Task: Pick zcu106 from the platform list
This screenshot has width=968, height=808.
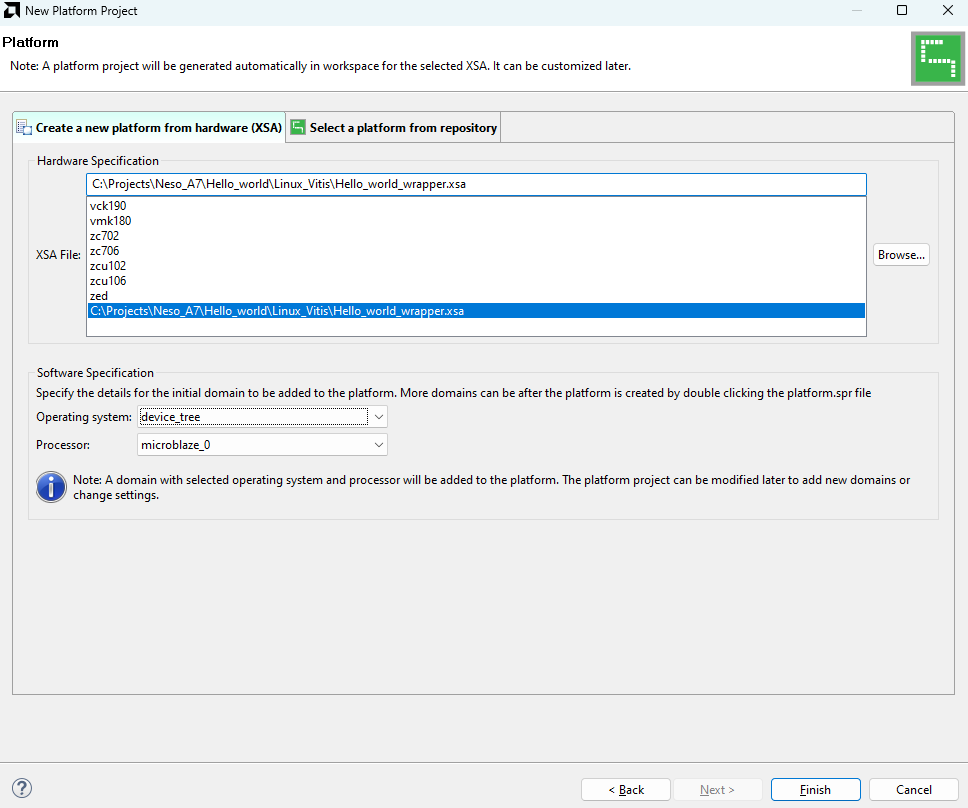Action: point(108,281)
